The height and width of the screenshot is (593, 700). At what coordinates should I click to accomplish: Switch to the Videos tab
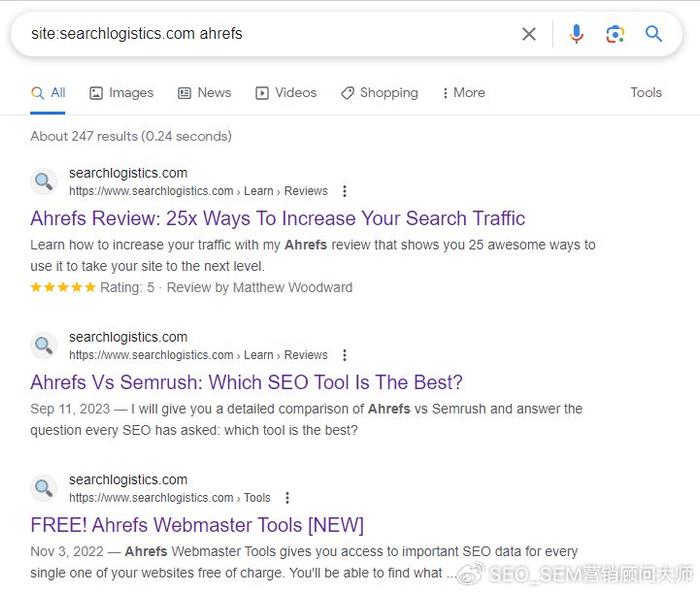(286, 92)
